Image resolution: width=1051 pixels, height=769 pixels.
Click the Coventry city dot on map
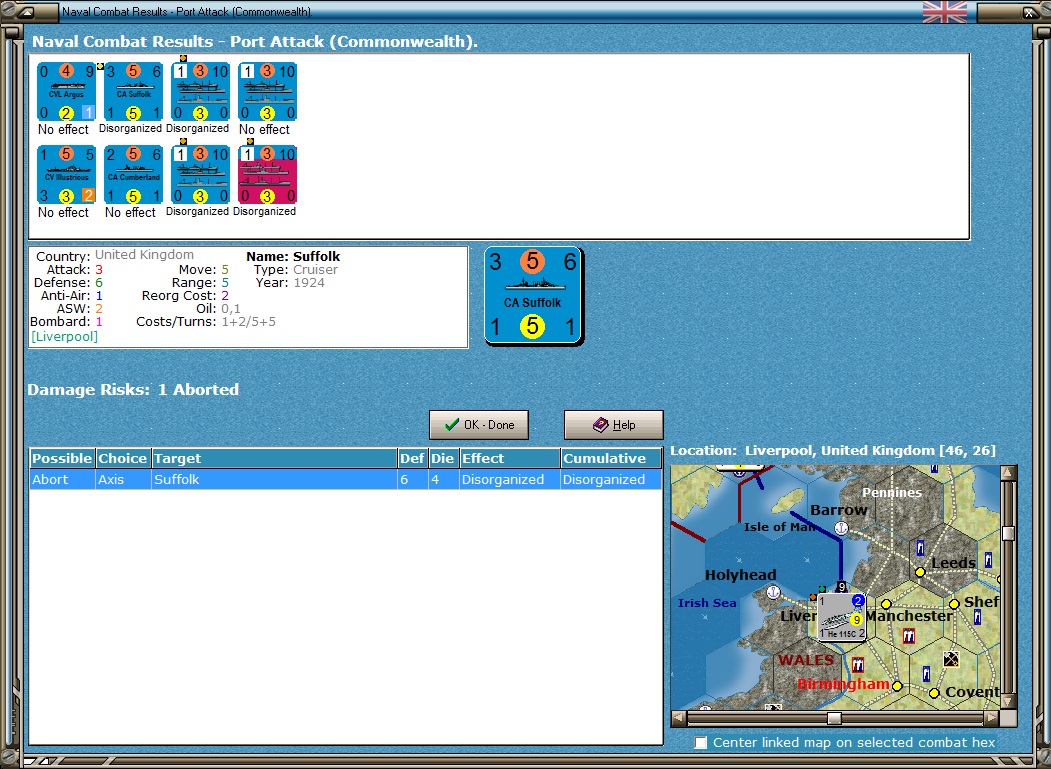(934, 693)
